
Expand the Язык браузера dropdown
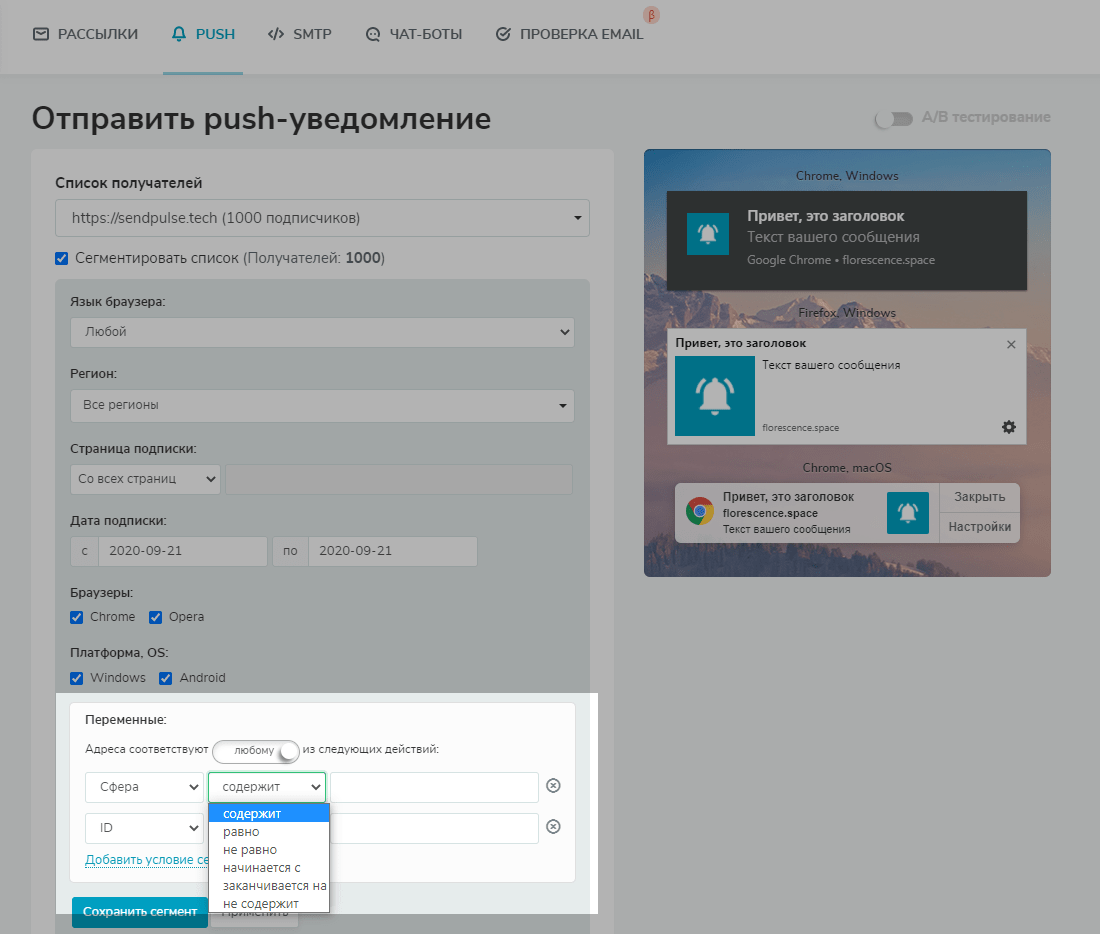[322, 332]
